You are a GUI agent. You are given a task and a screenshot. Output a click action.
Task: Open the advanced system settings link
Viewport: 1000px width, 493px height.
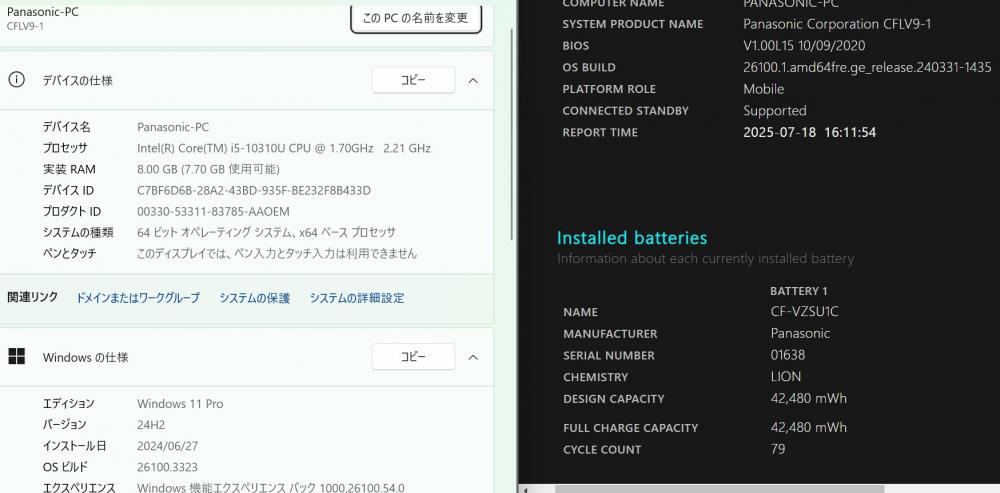click(x=357, y=298)
